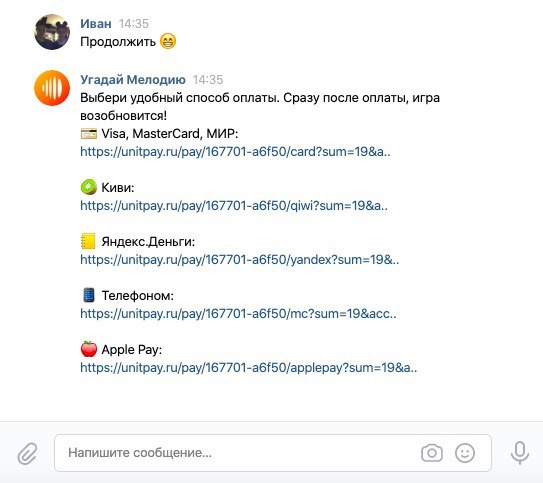Open the Иван sender name
Image resolution: width=543 pixels, height=483 pixels.
tap(96, 24)
